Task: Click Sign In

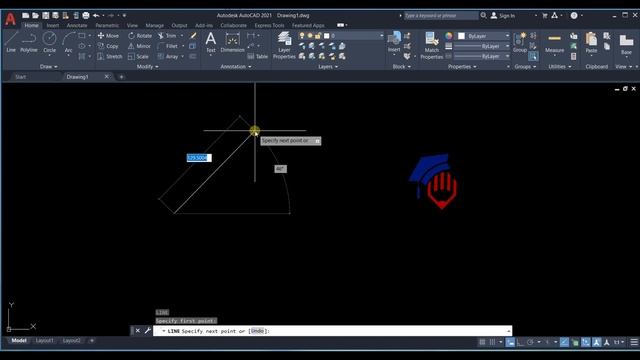Action: pos(502,16)
